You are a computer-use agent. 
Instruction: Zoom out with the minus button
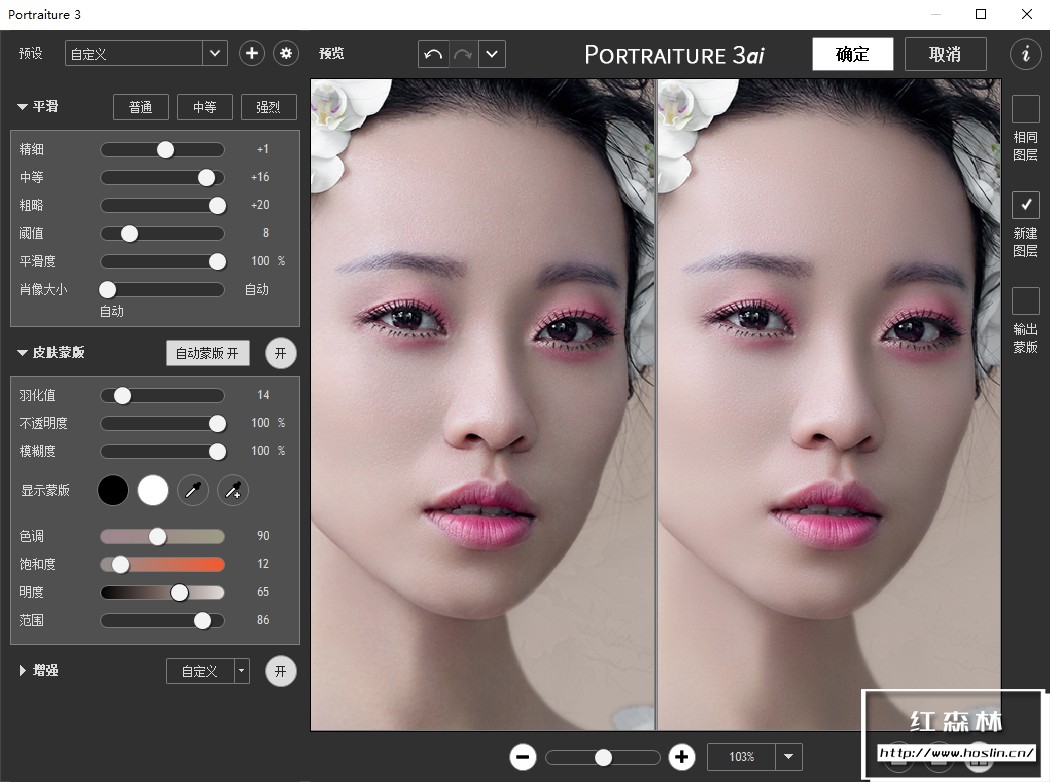point(523,757)
